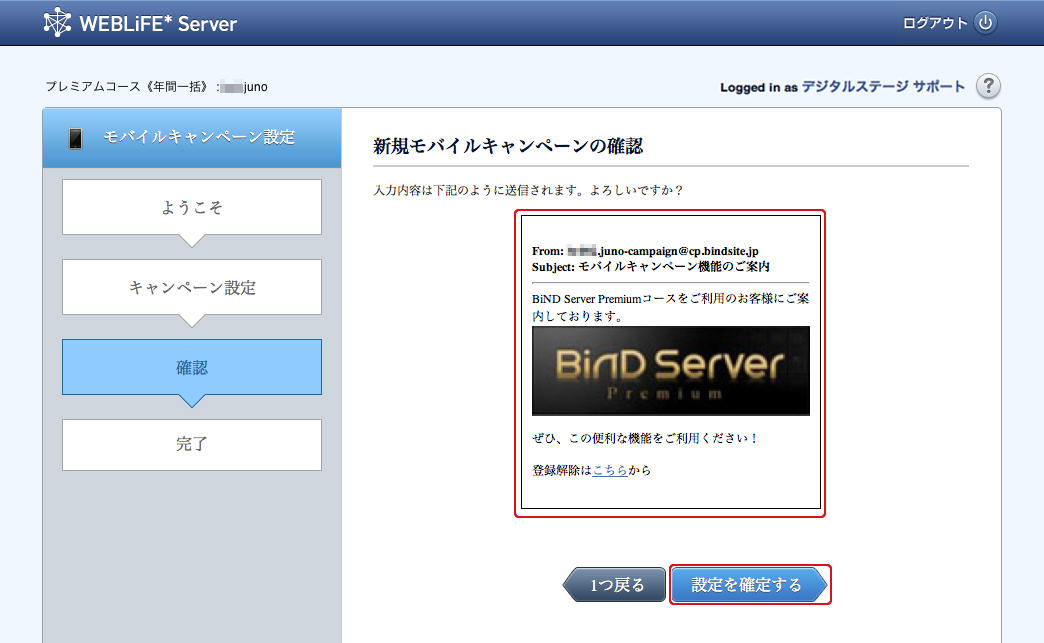This screenshot has width=1044, height=643.
Task: Click the BiND Server Premium banner image
Action: (670, 370)
